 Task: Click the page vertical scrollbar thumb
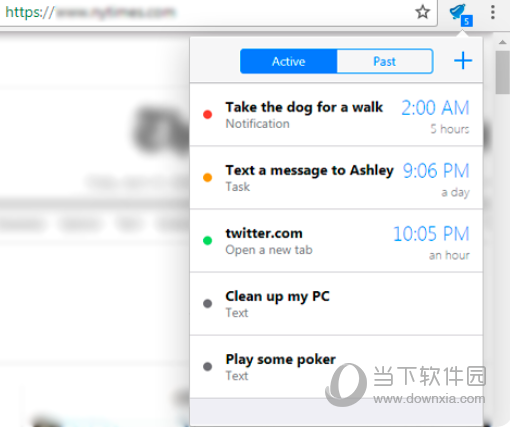502,72
